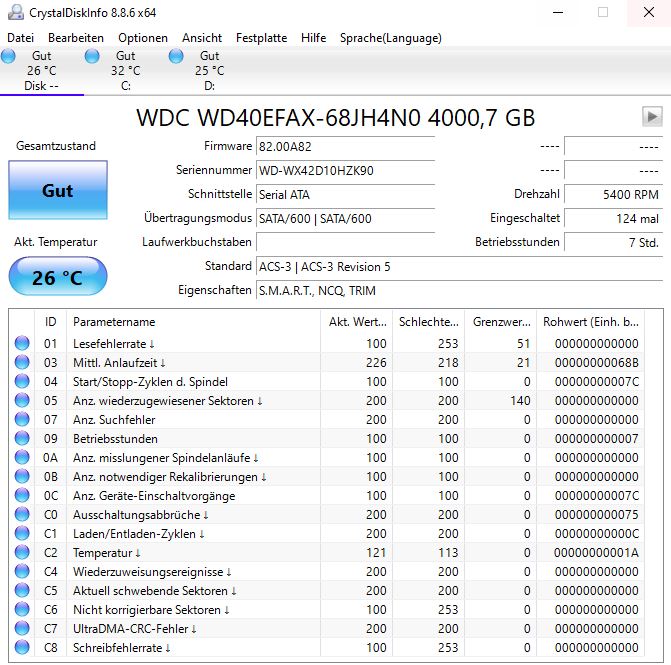
Task: Click raw value 000000000075 of Ausschaltungsabbrüche
Action: click(597, 514)
